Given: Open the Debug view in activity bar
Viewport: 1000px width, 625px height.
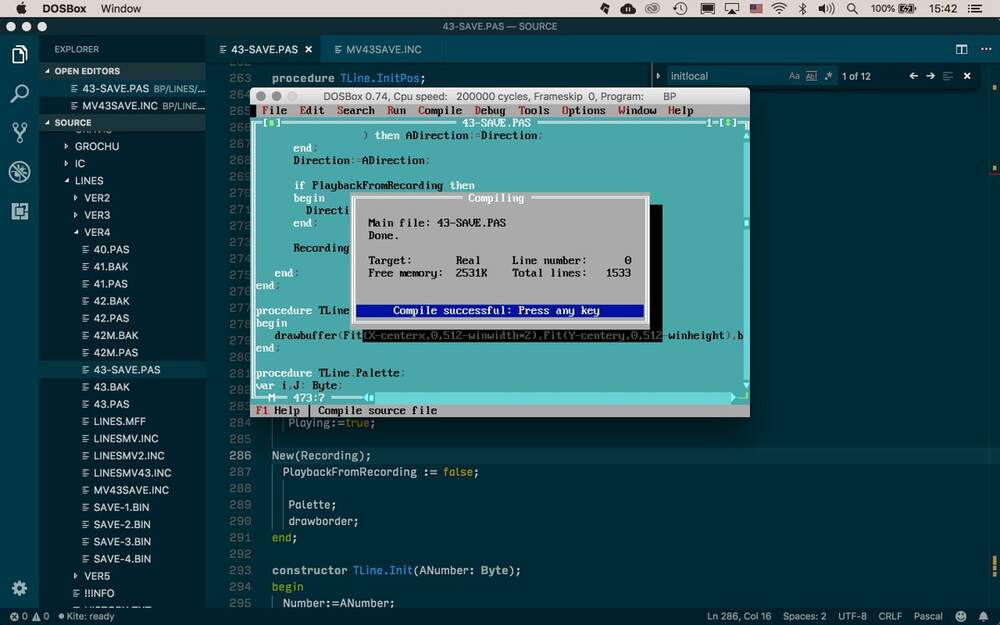Looking at the screenshot, I should pyautogui.click(x=19, y=172).
